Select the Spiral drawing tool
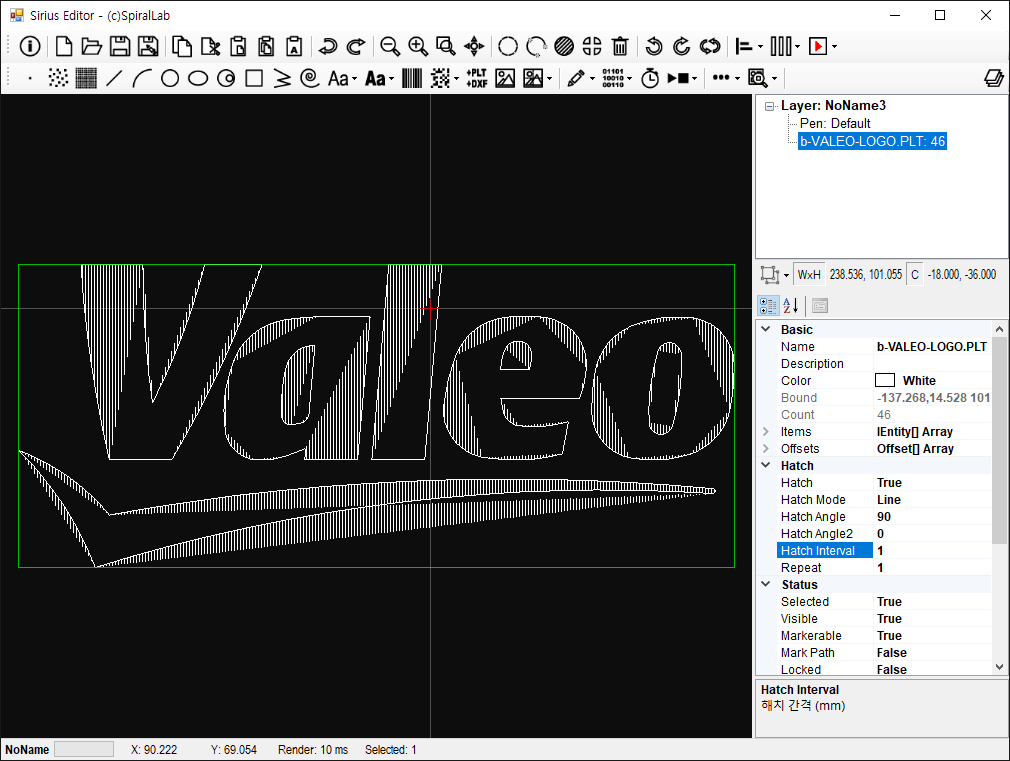 (310, 79)
